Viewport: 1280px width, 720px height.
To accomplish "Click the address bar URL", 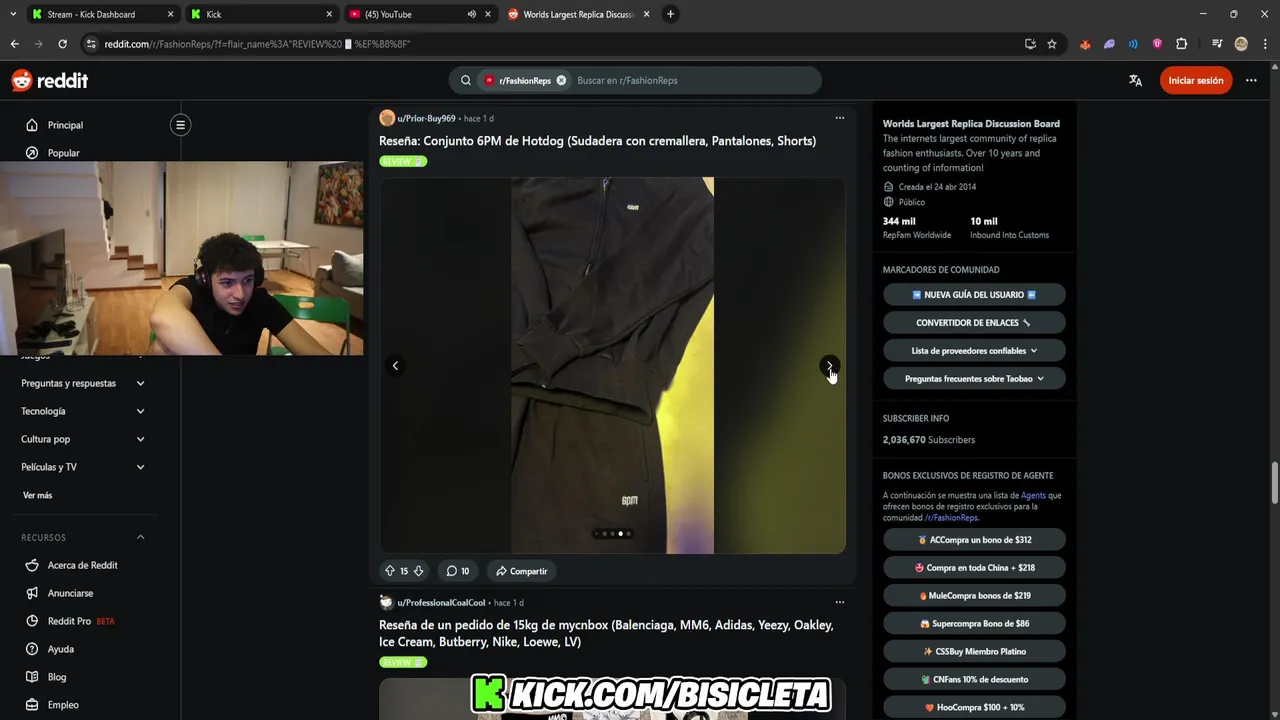I will tap(257, 44).
